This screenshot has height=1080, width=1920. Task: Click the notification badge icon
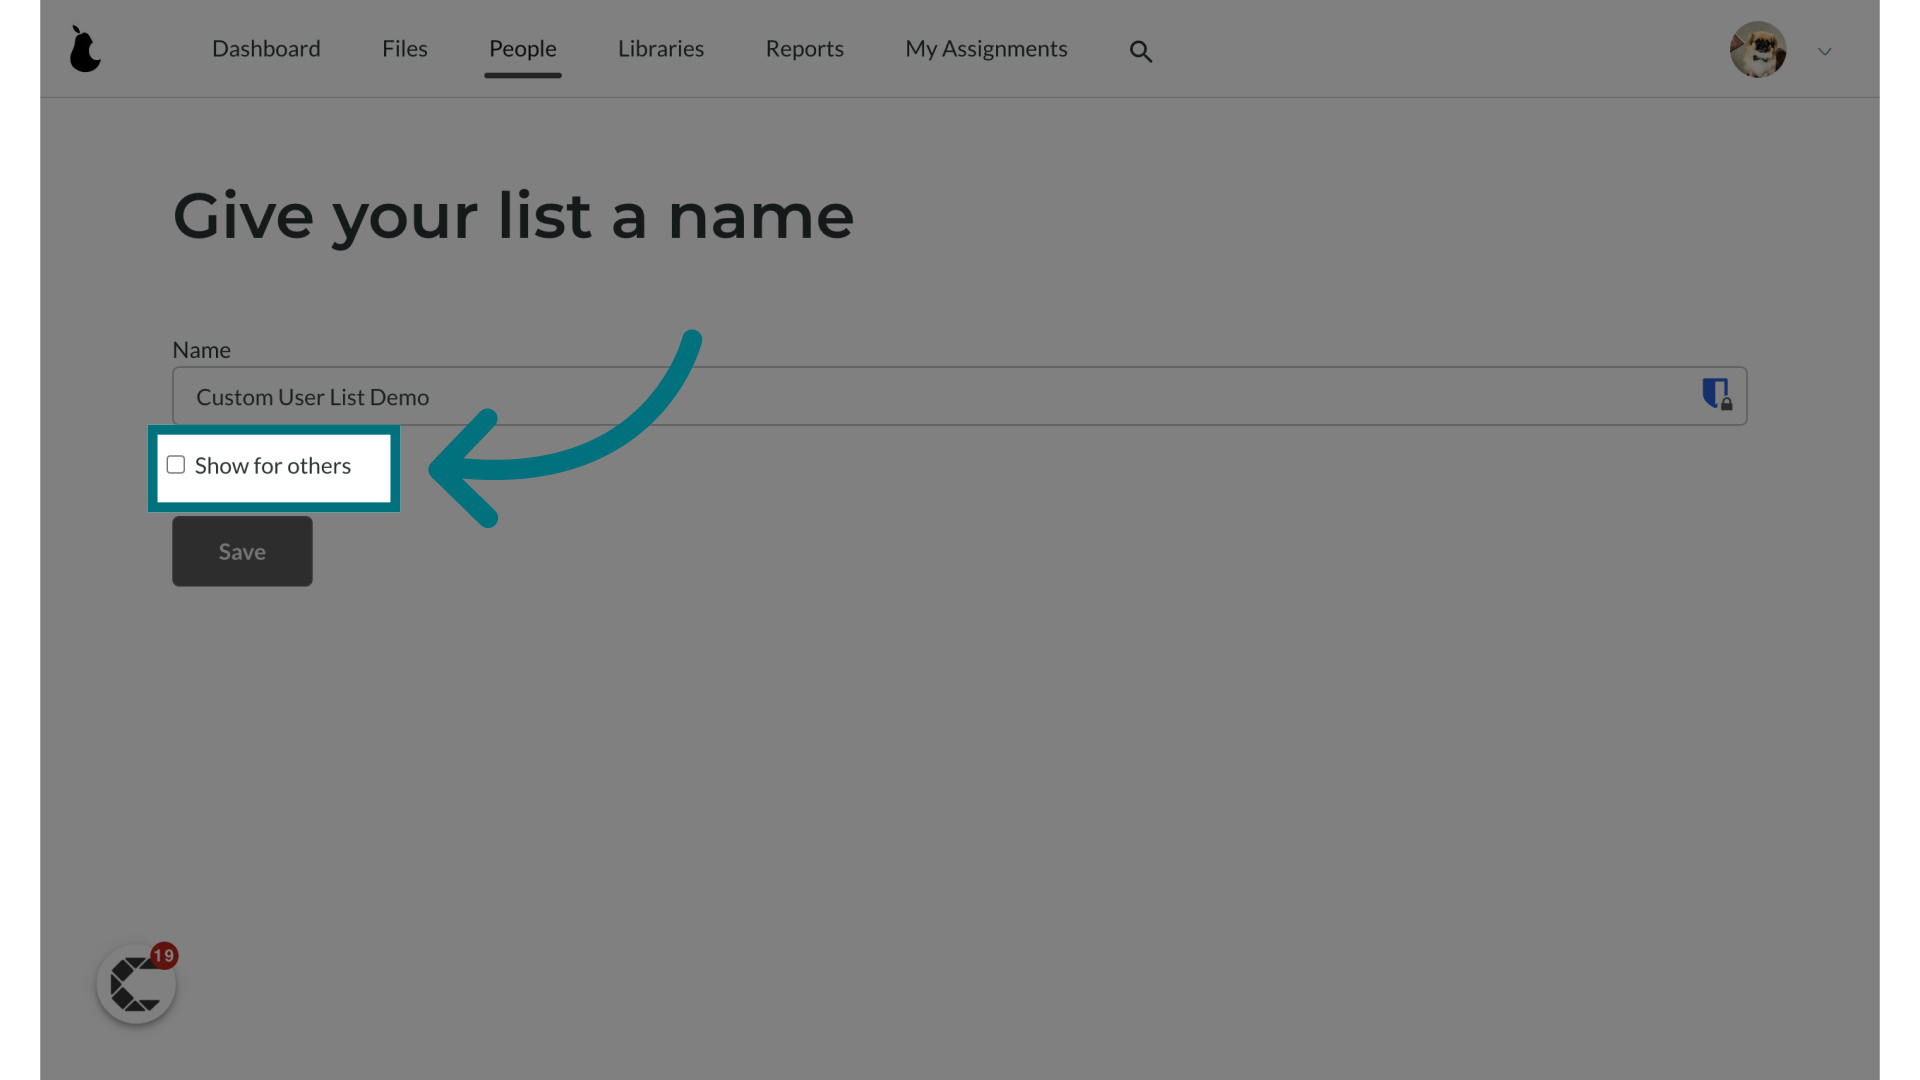click(x=162, y=955)
